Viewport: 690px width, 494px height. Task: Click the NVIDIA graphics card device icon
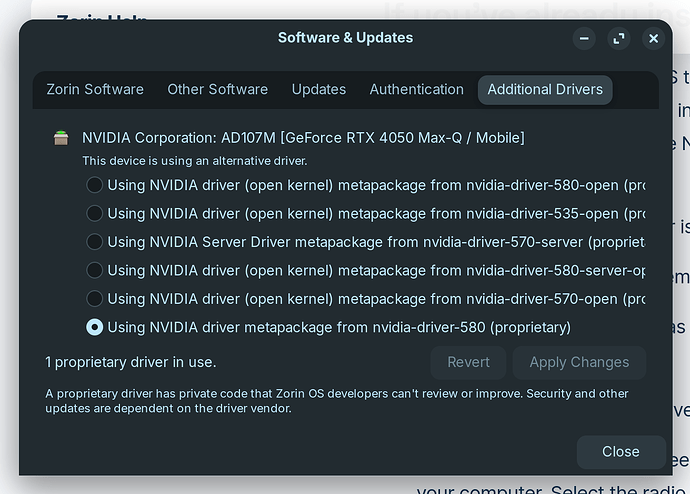(x=62, y=138)
